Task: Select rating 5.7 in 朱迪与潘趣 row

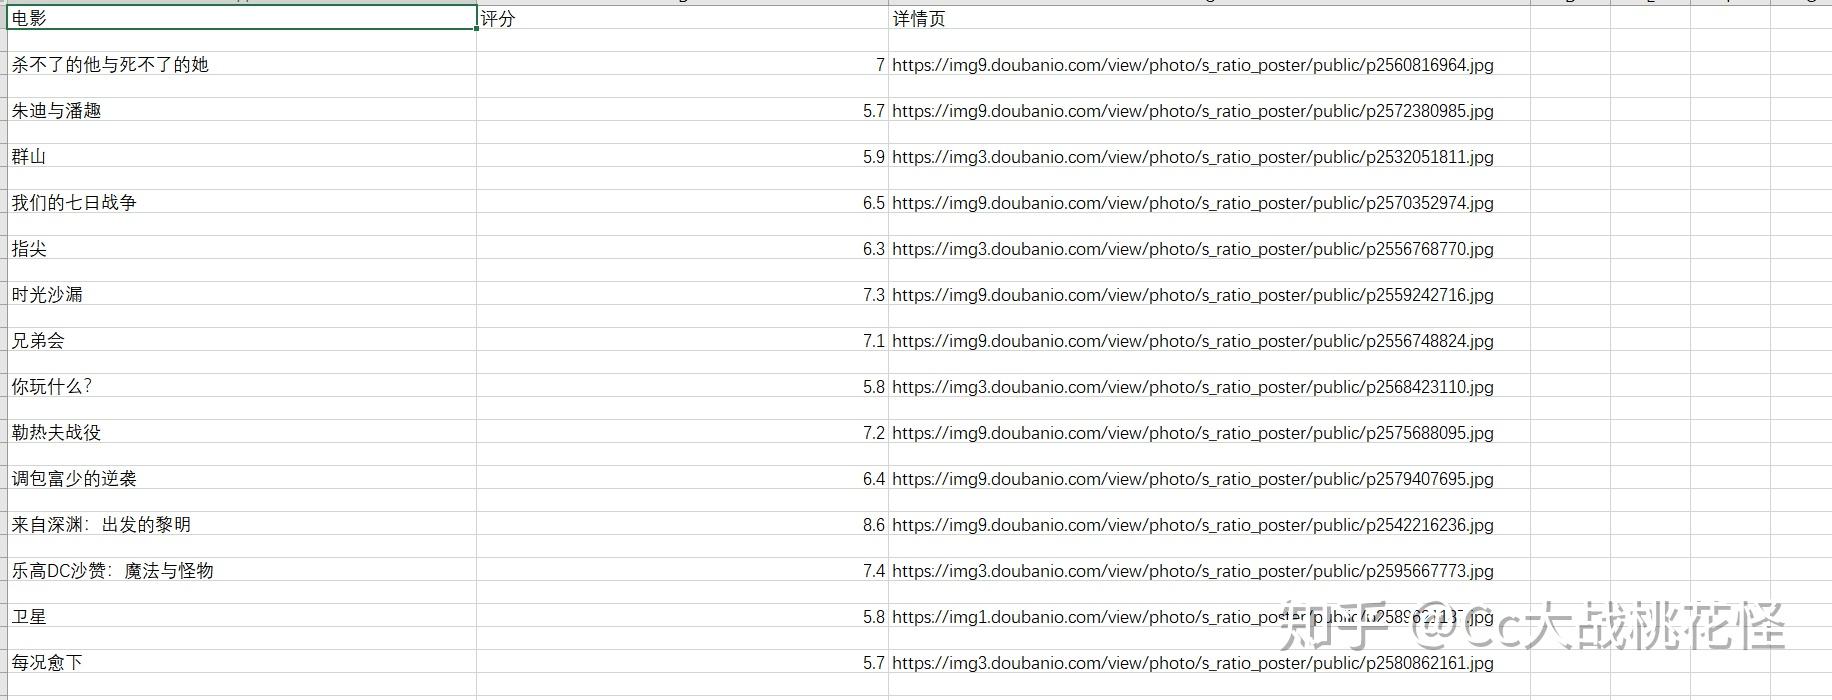Action: pyautogui.click(x=682, y=110)
